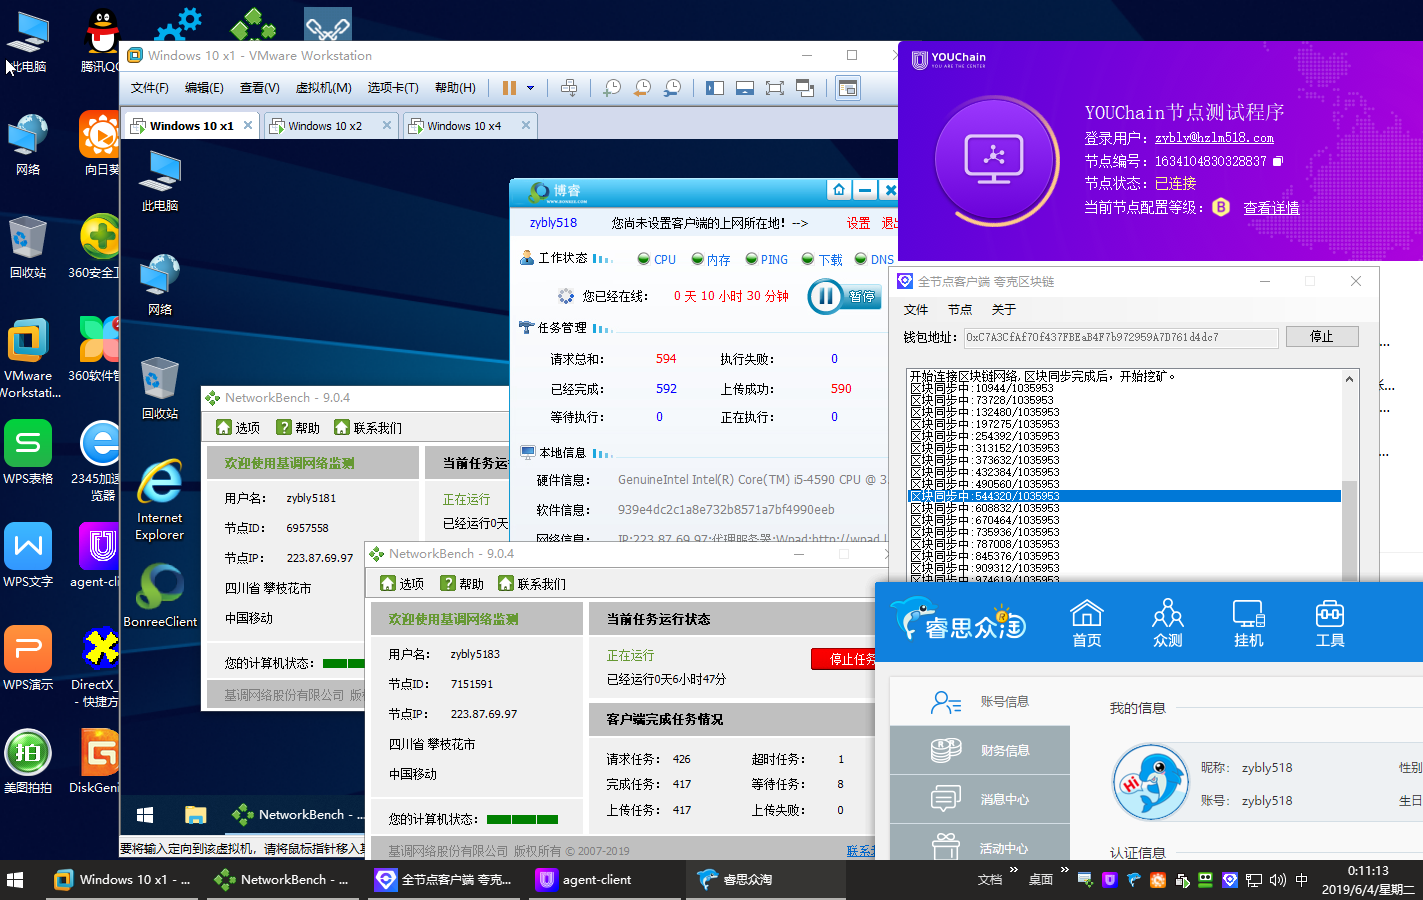The image size is (1423, 900).
Task: Click the 暂停 pause button in Bonree client
Action: (844, 296)
